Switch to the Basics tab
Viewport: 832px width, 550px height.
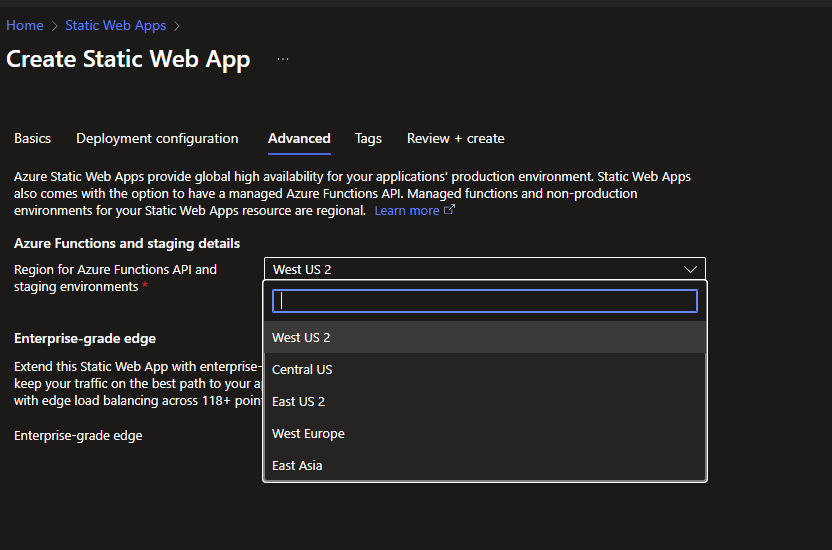32,138
